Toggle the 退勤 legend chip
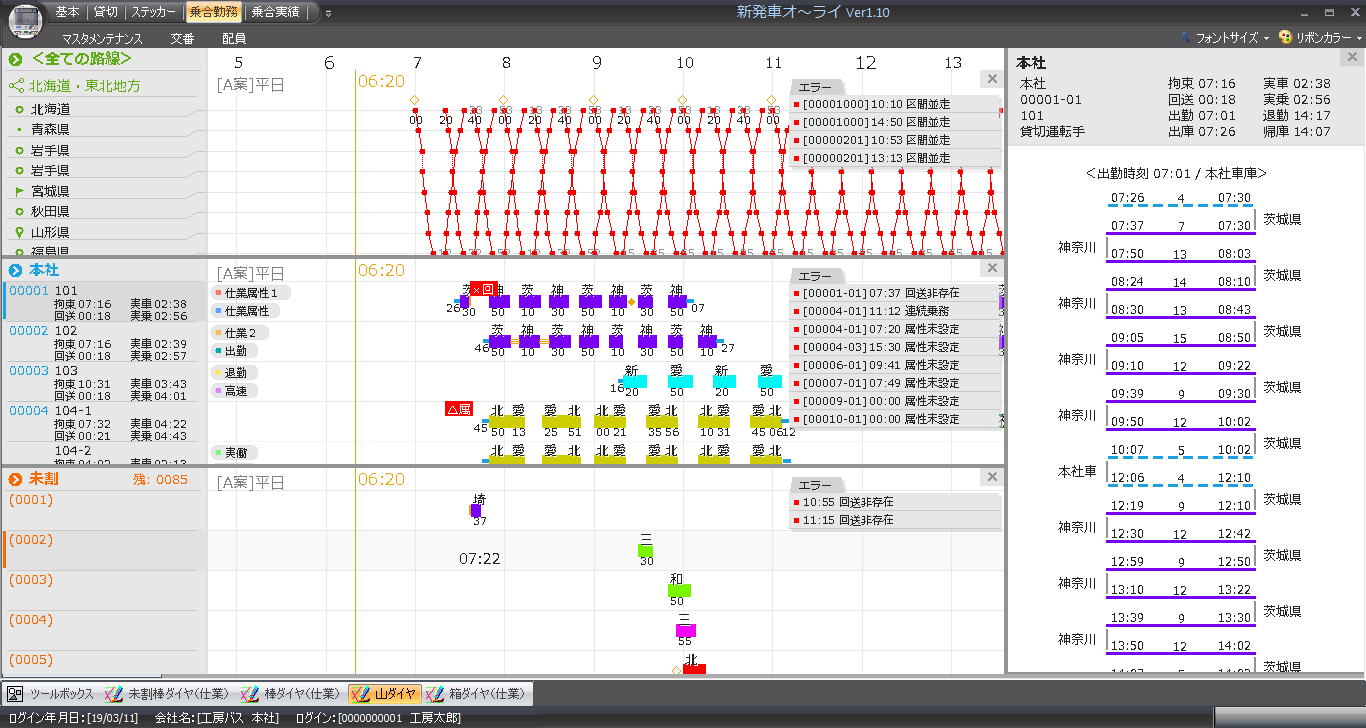This screenshot has height=728, width=1366. (234, 373)
